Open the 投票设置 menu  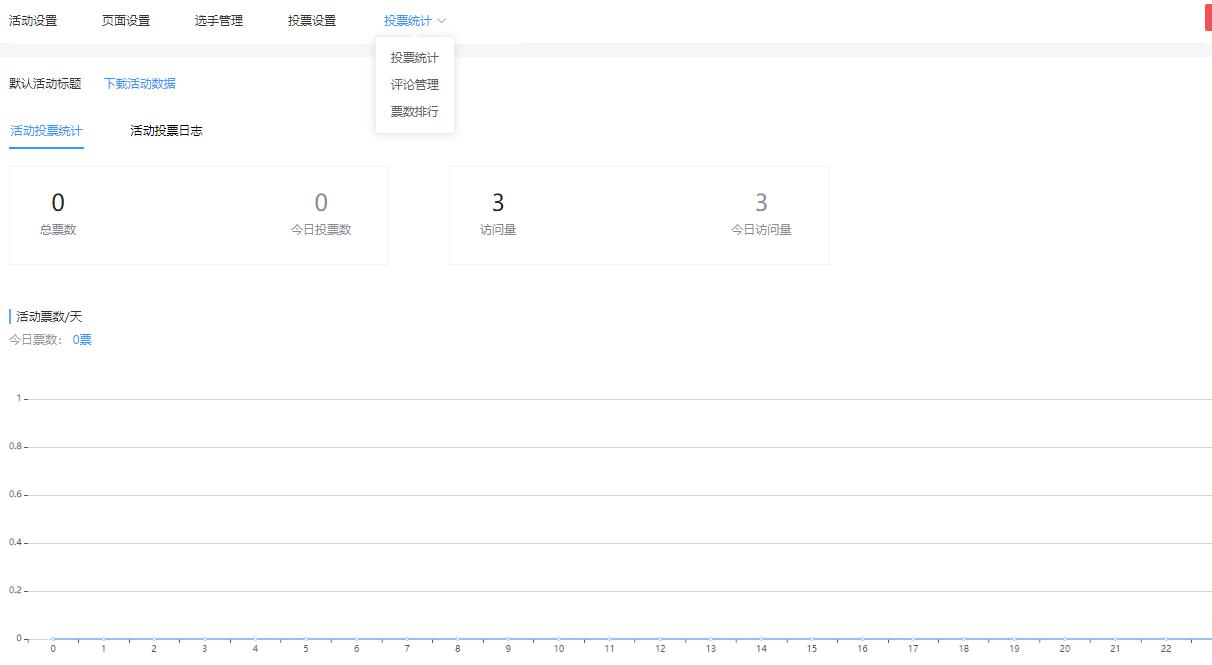(309, 19)
